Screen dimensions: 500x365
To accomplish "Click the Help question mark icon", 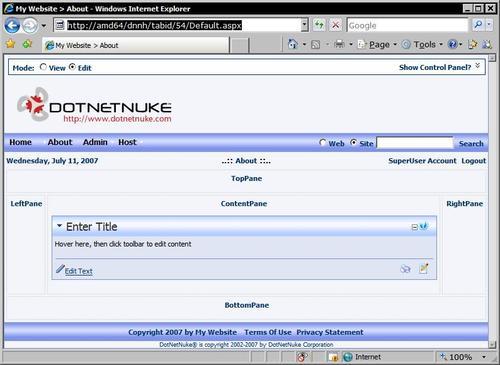I will (x=453, y=44).
